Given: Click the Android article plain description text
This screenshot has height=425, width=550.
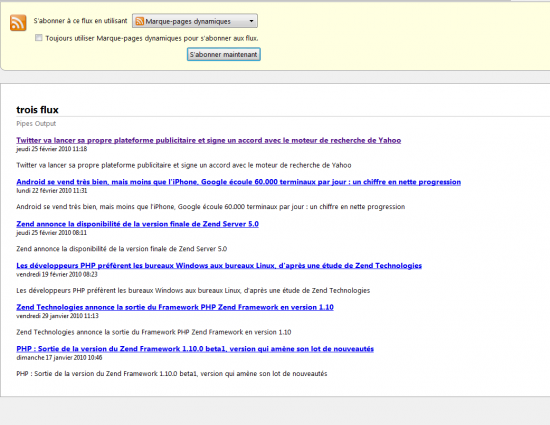Looking at the screenshot, I should point(210,207).
